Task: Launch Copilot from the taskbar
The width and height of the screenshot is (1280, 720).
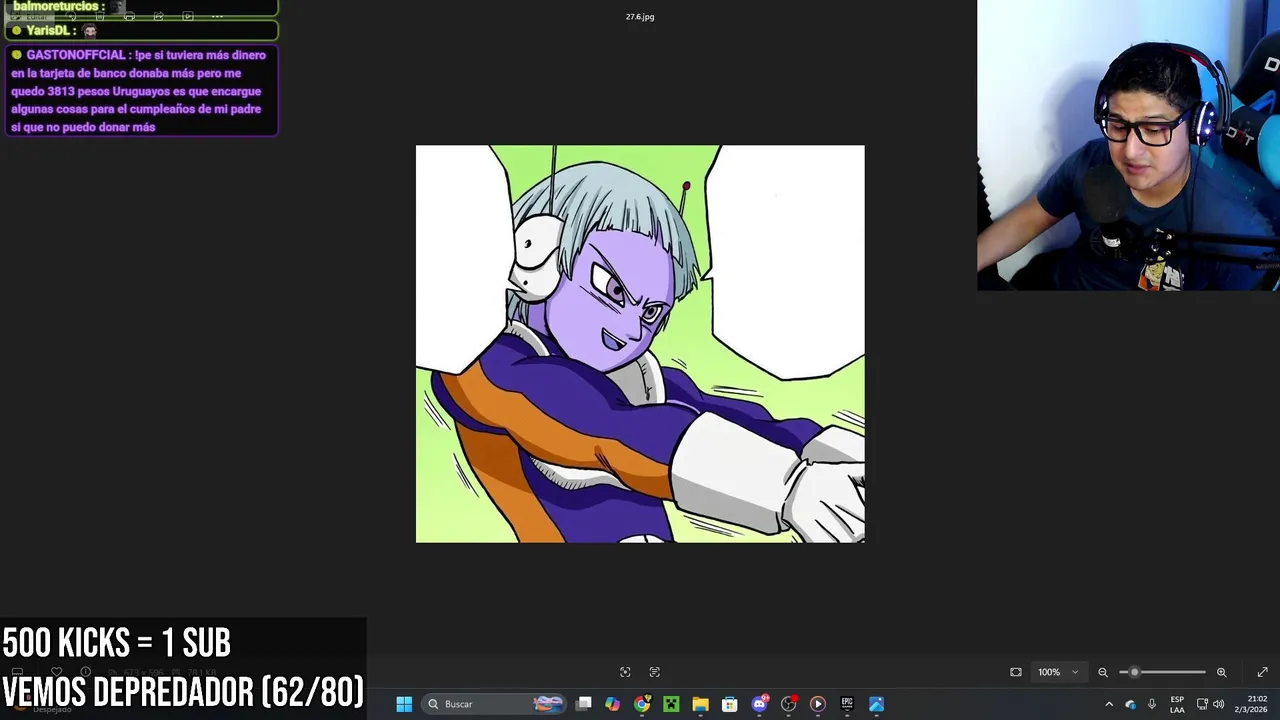Action: tap(613, 704)
